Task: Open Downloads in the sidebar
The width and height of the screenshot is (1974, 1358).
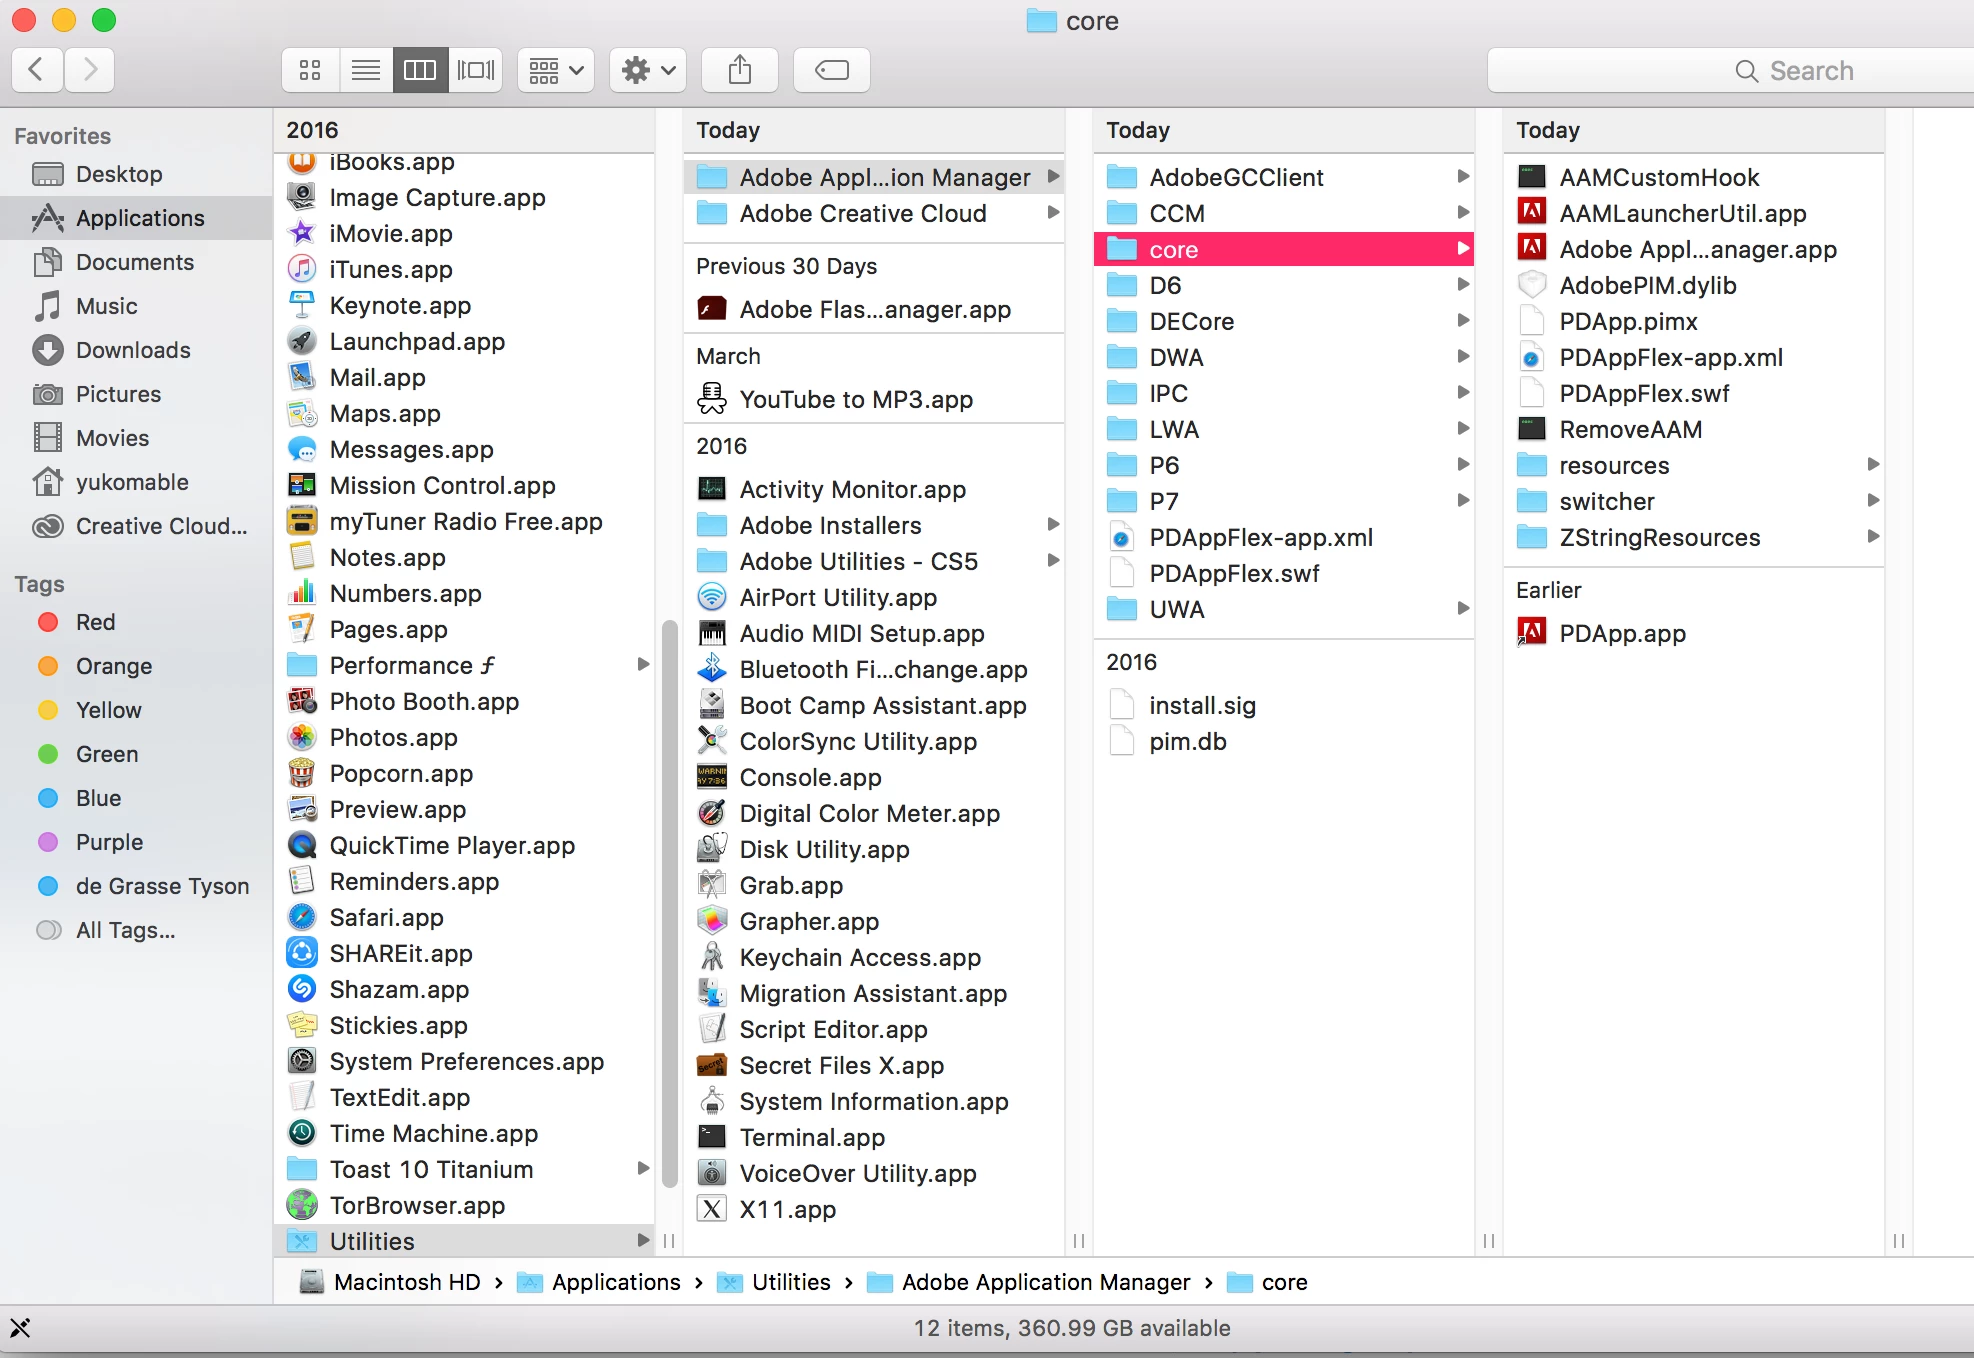Action: point(133,350)
